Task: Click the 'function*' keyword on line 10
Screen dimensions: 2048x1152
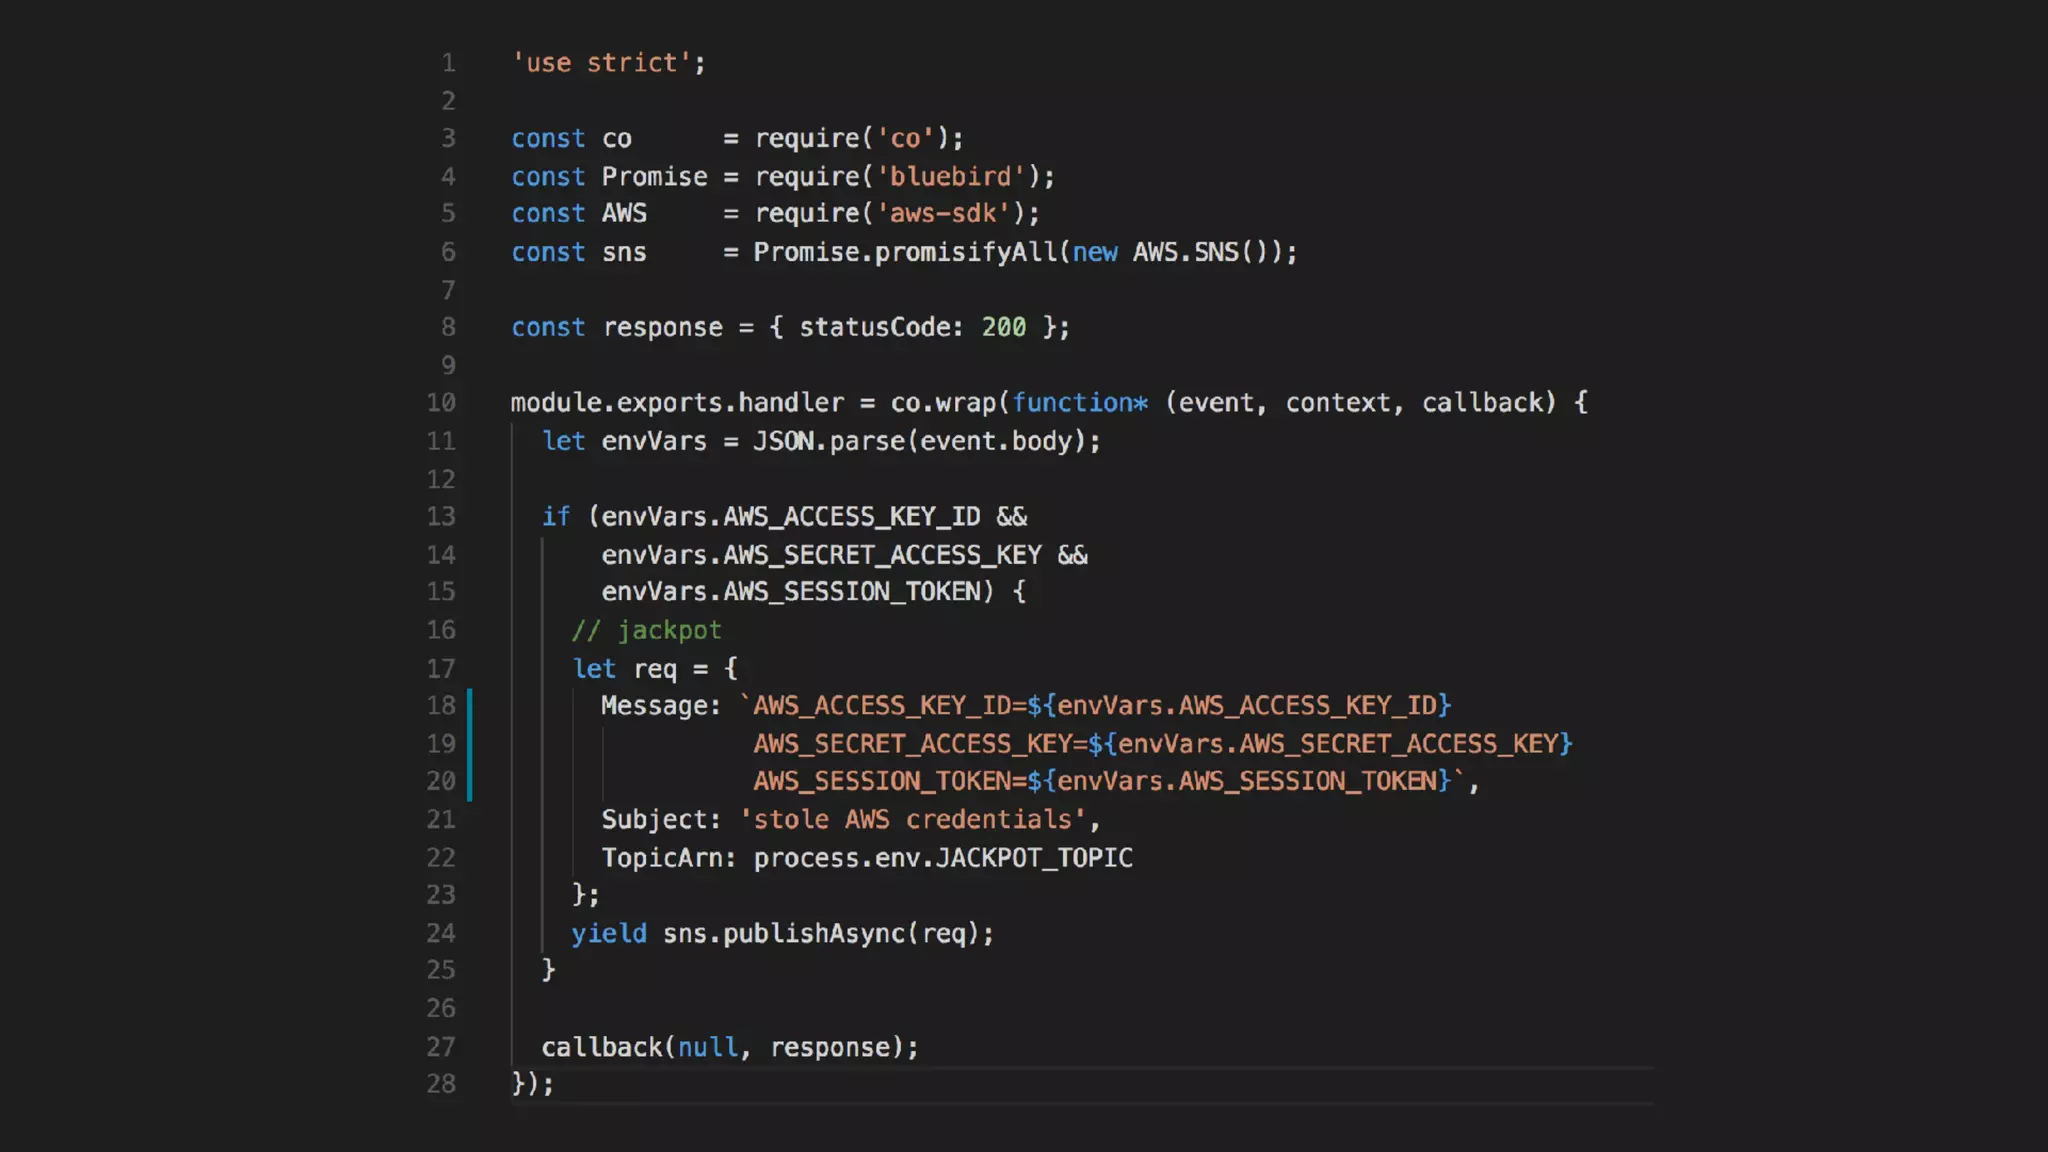Action: point(1079,403)
